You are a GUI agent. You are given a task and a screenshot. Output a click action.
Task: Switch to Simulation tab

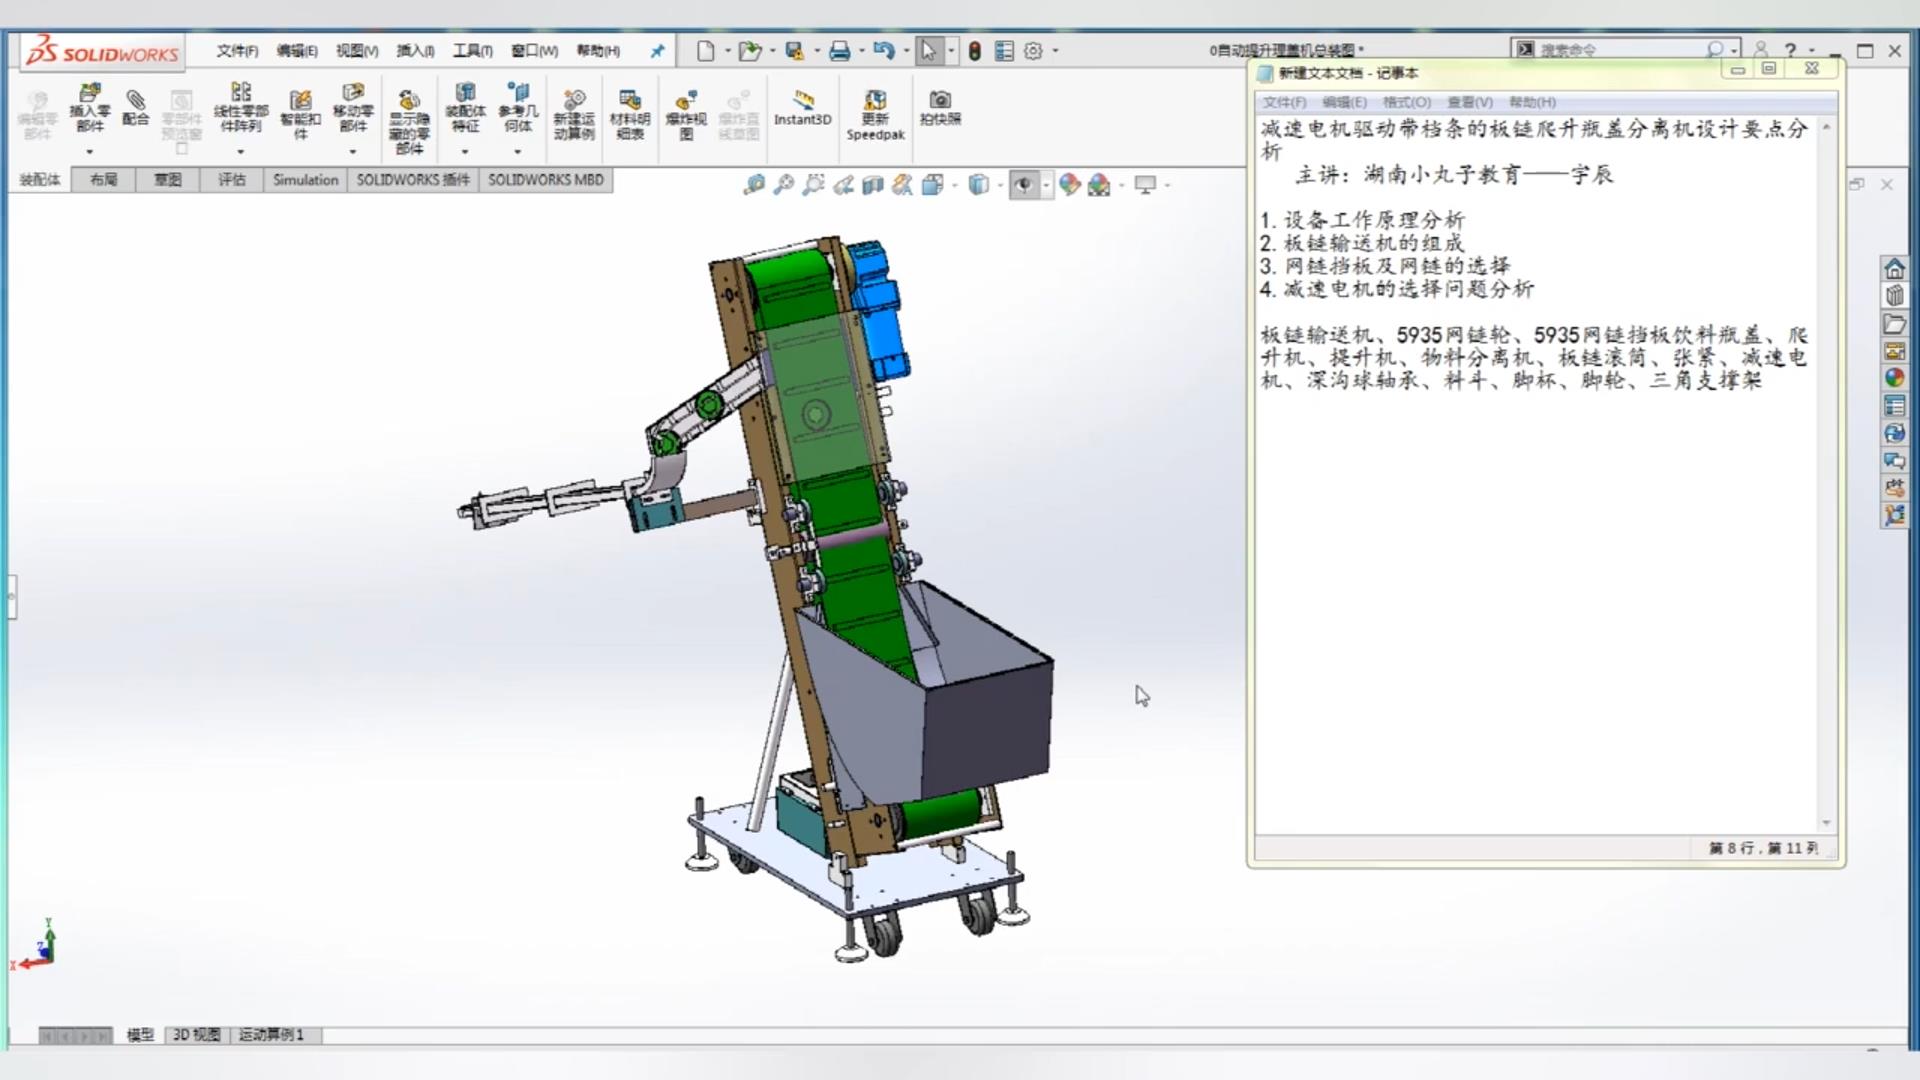point(305,180)
